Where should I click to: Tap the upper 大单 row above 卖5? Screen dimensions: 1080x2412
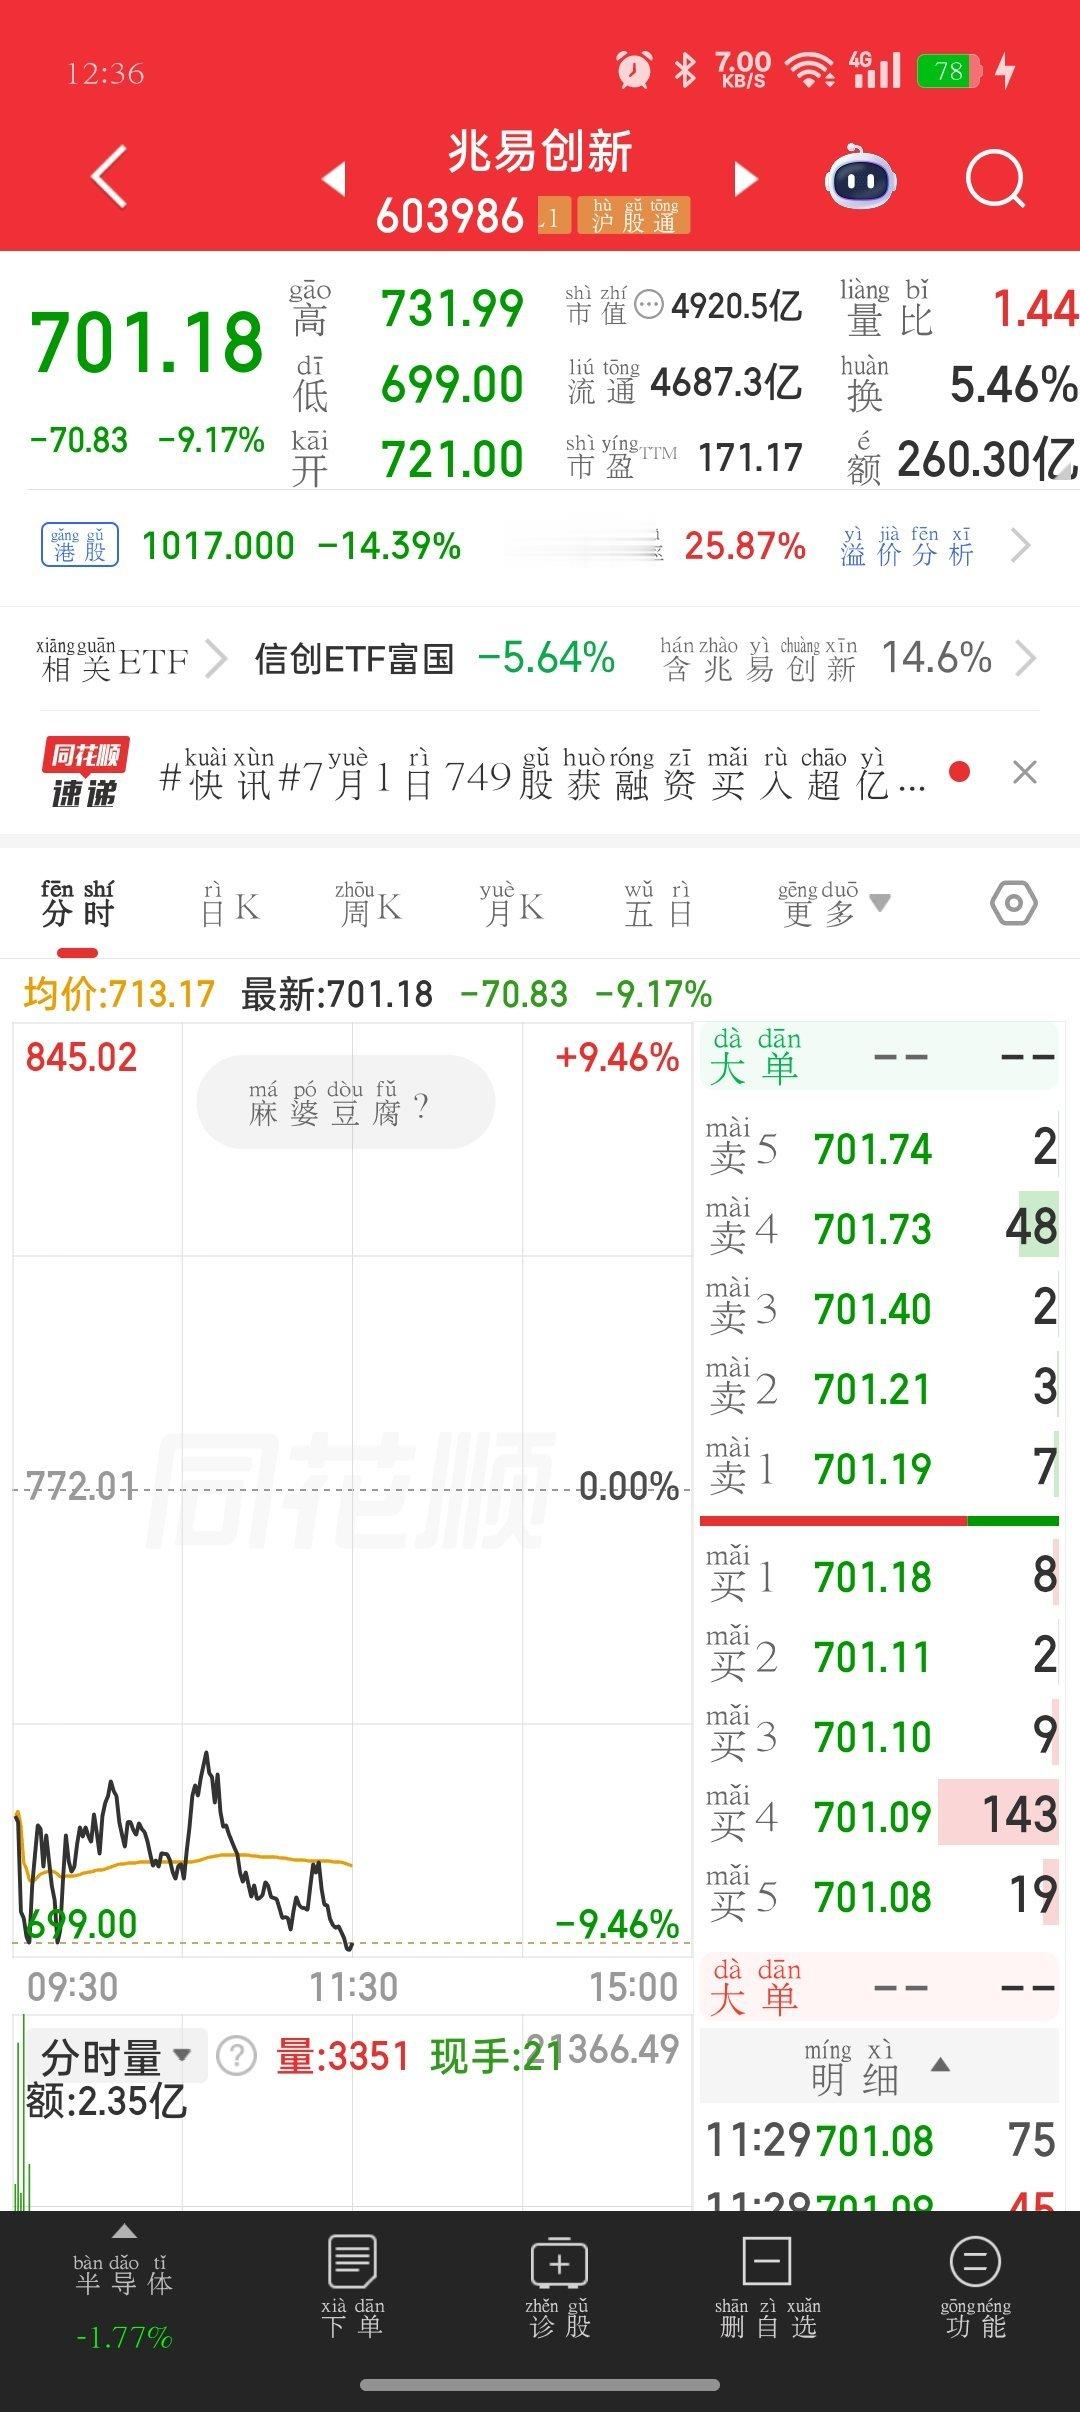880,1057
